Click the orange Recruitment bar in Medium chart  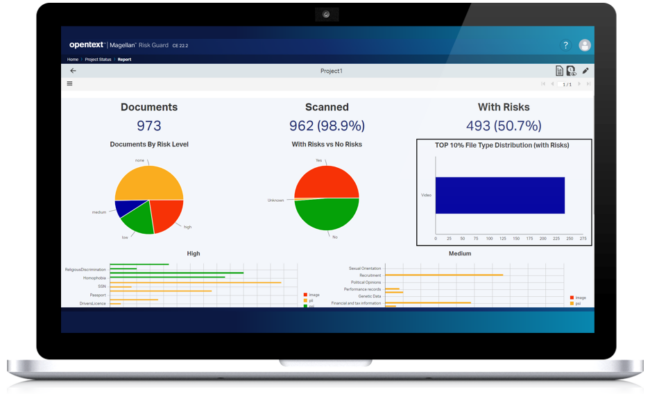click(x=444, y=275)
